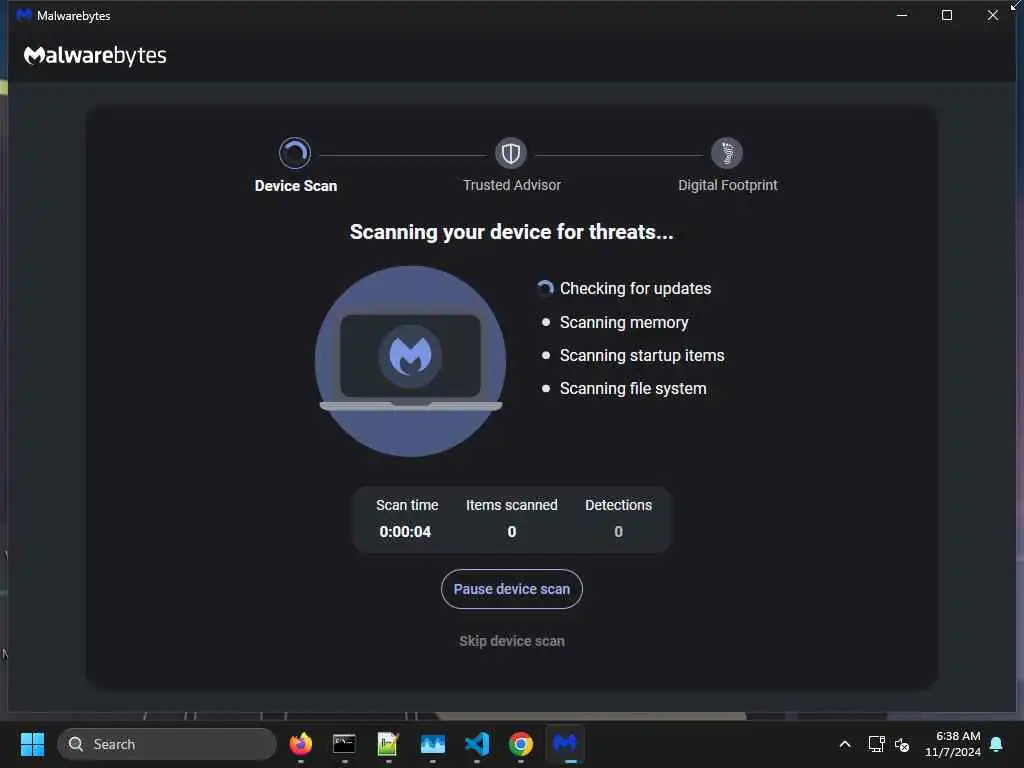This screenshot has height=768, width=1024.
Task: Open the Notepad++ taskbar icon
Action: coord(388,744)
